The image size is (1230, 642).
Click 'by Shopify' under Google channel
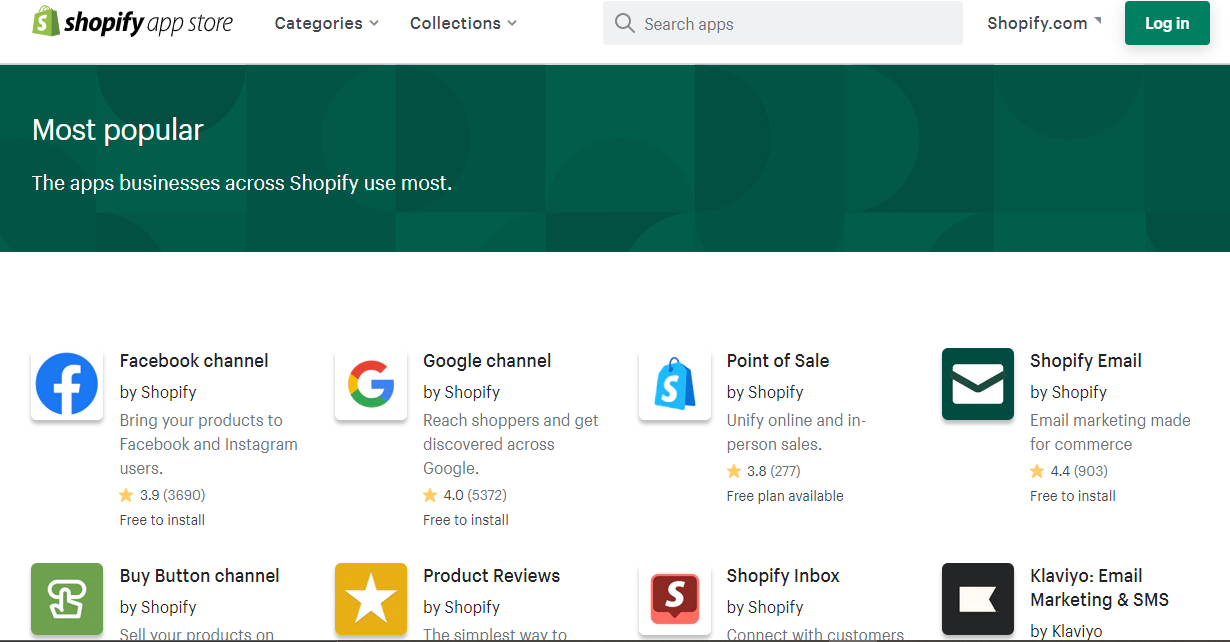pyautogui.click(x=461, y=392)
